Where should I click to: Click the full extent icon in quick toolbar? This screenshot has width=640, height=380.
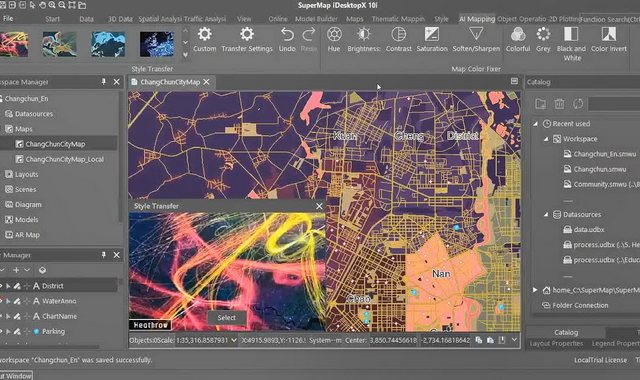coord(72,5)
